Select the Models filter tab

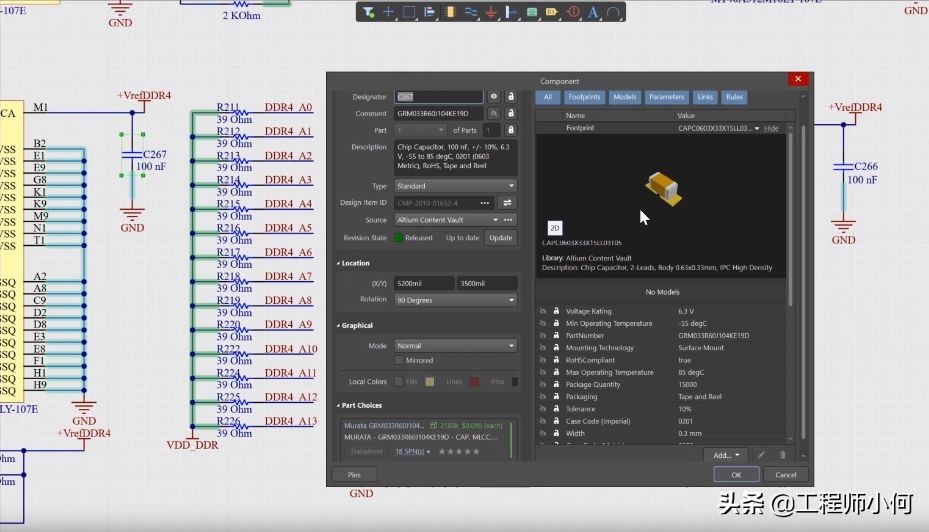pyautogui.click(x=624, y=97)
